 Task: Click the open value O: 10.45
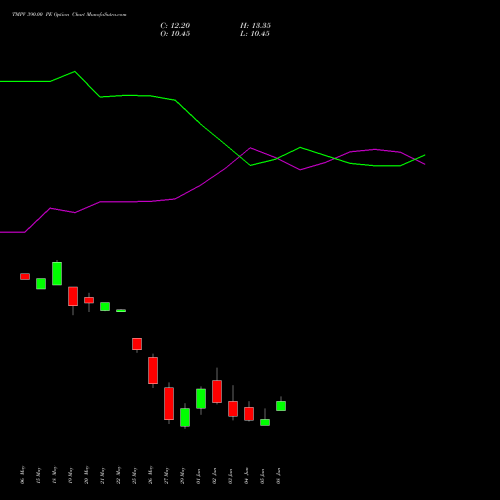(175, 34)
